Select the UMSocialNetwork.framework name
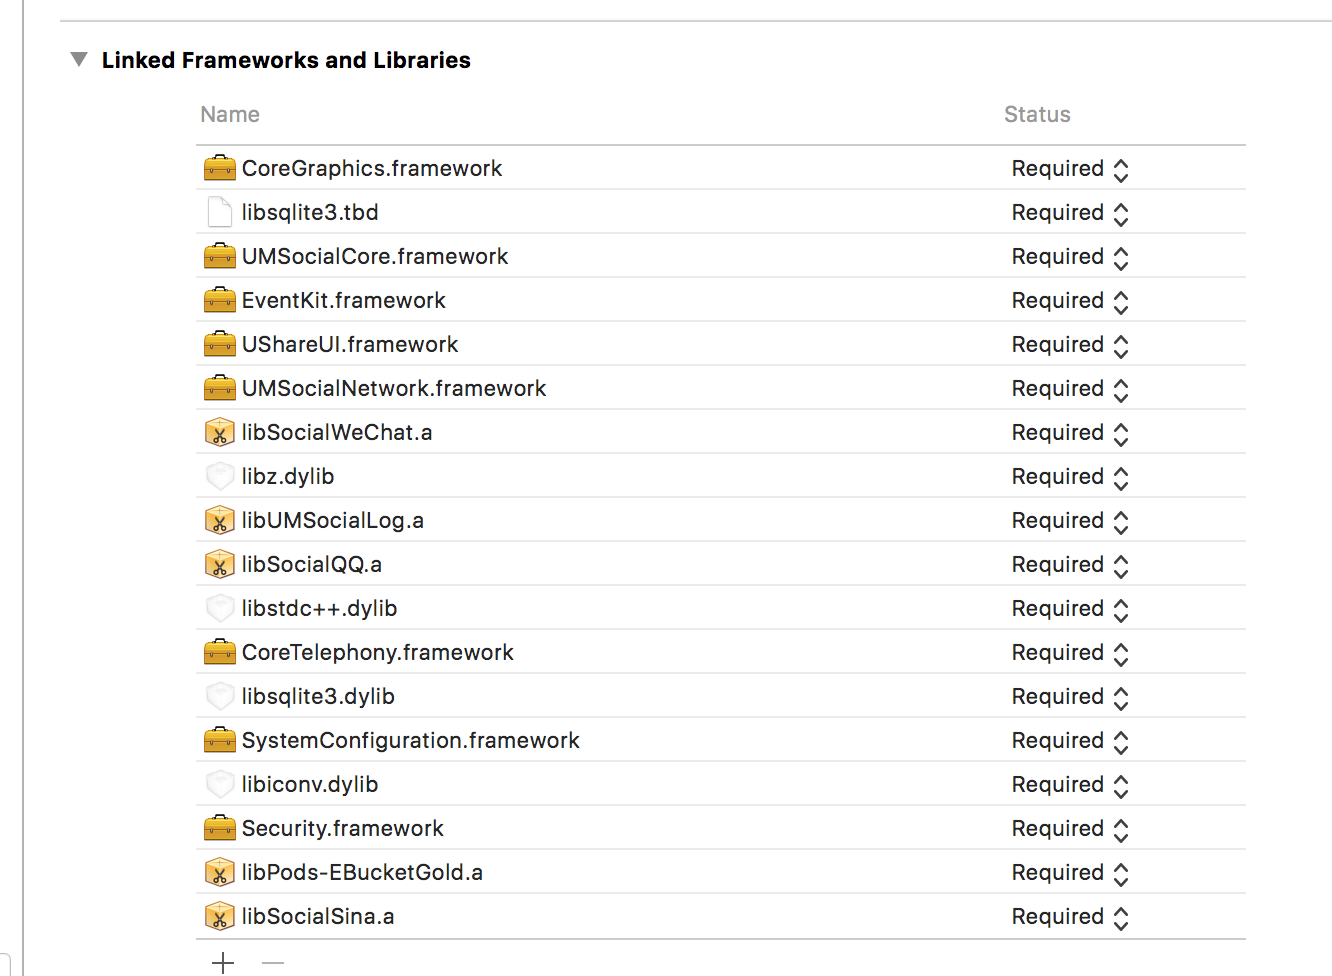This screenshot has height=976, width=1332. point(394,388)
